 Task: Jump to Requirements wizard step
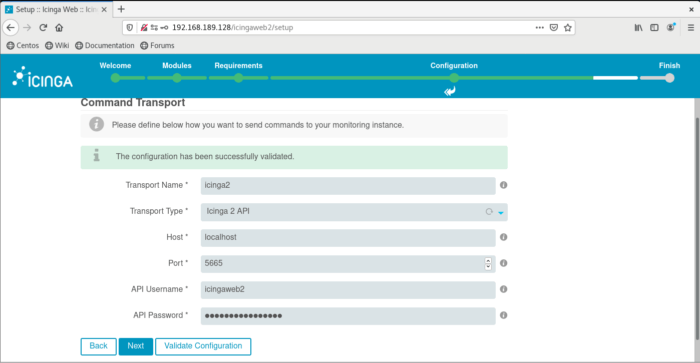click(238, 71)
